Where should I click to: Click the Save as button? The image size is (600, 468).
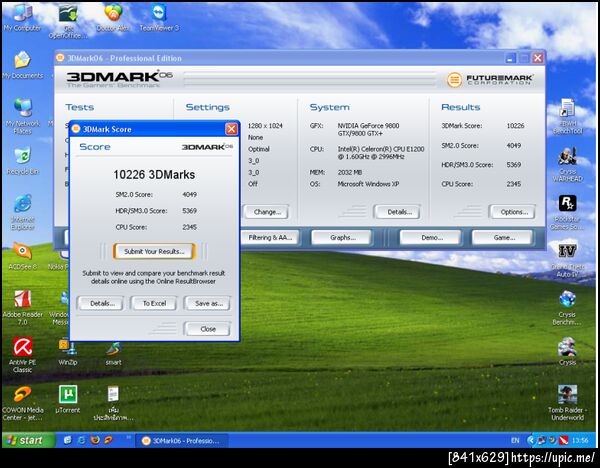(208, 303)
